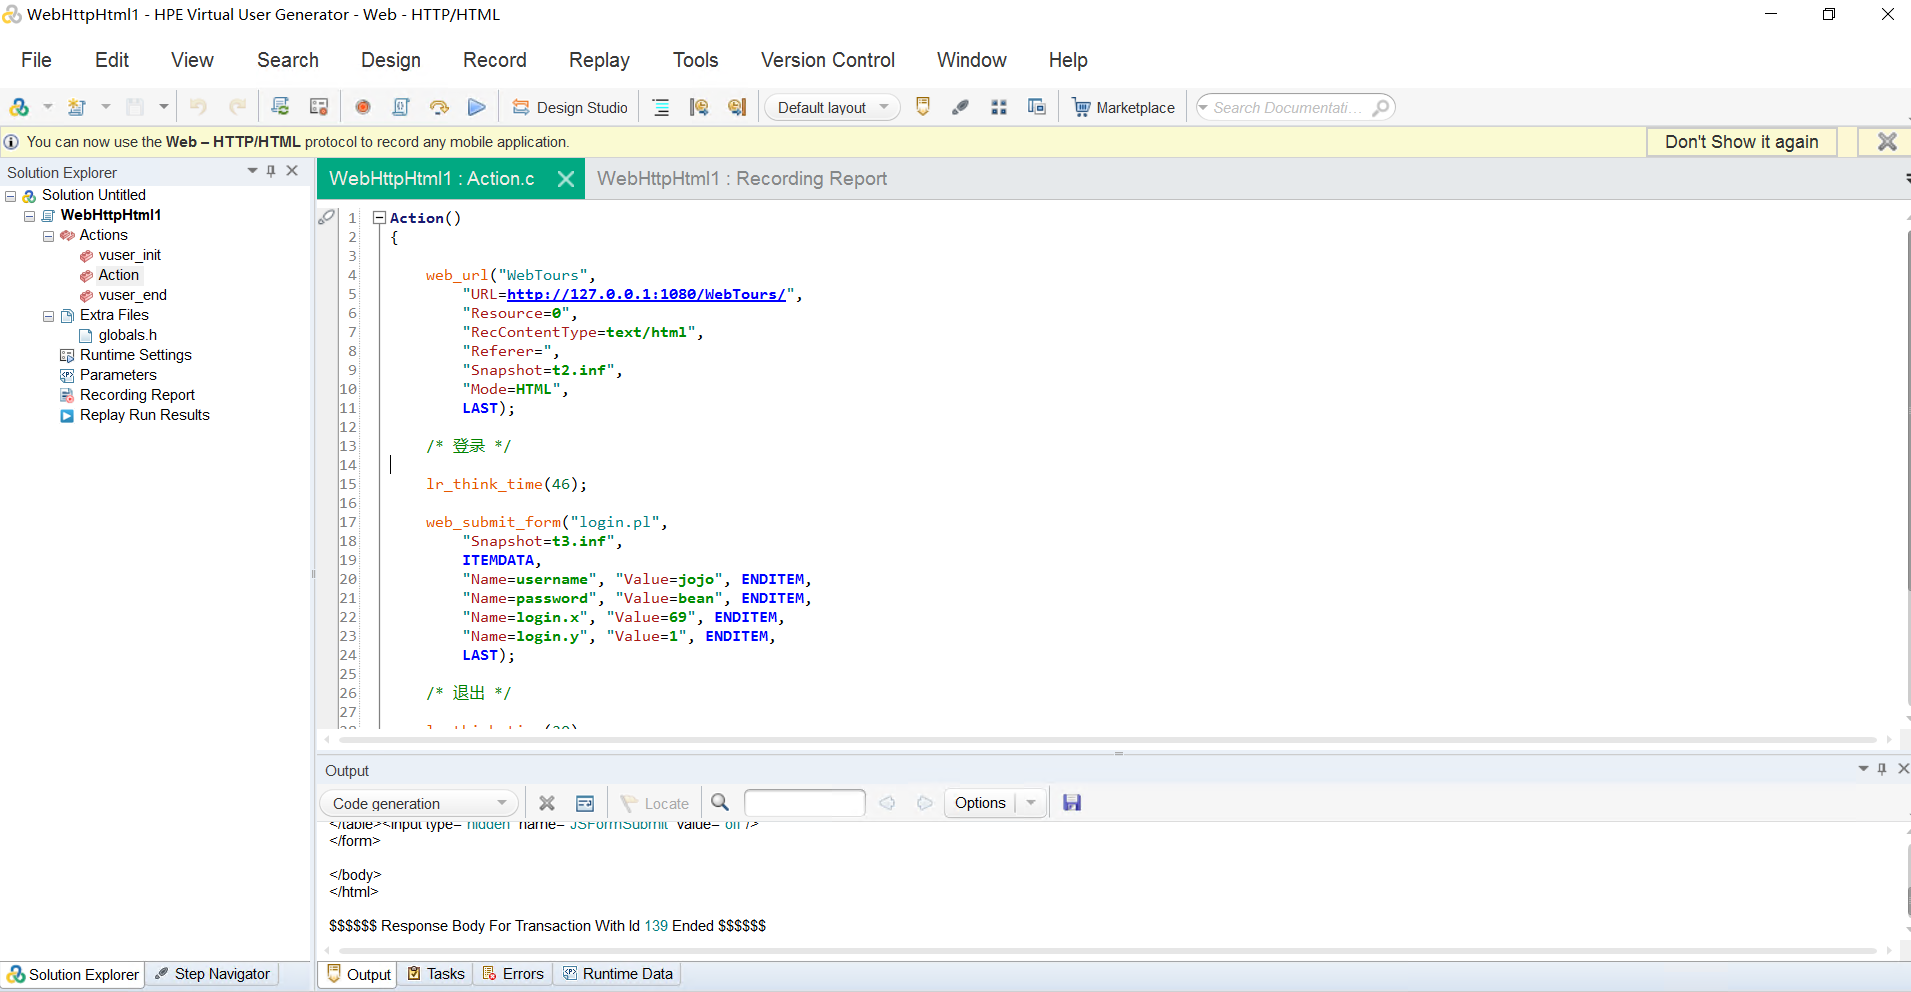Click the next bookmark toolbar icon

click(737, 107)
